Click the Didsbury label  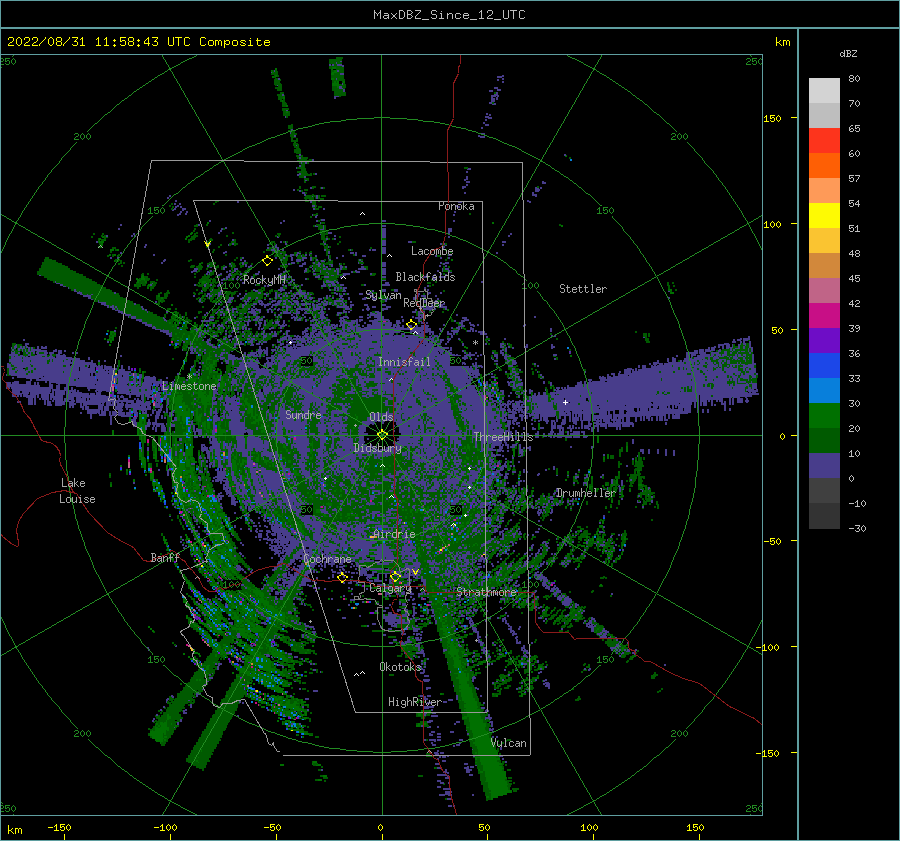point(377,448)
